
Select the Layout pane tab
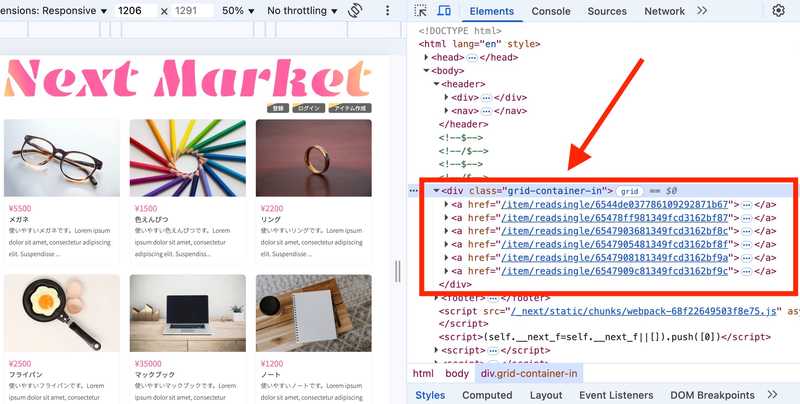pos(546,395)
